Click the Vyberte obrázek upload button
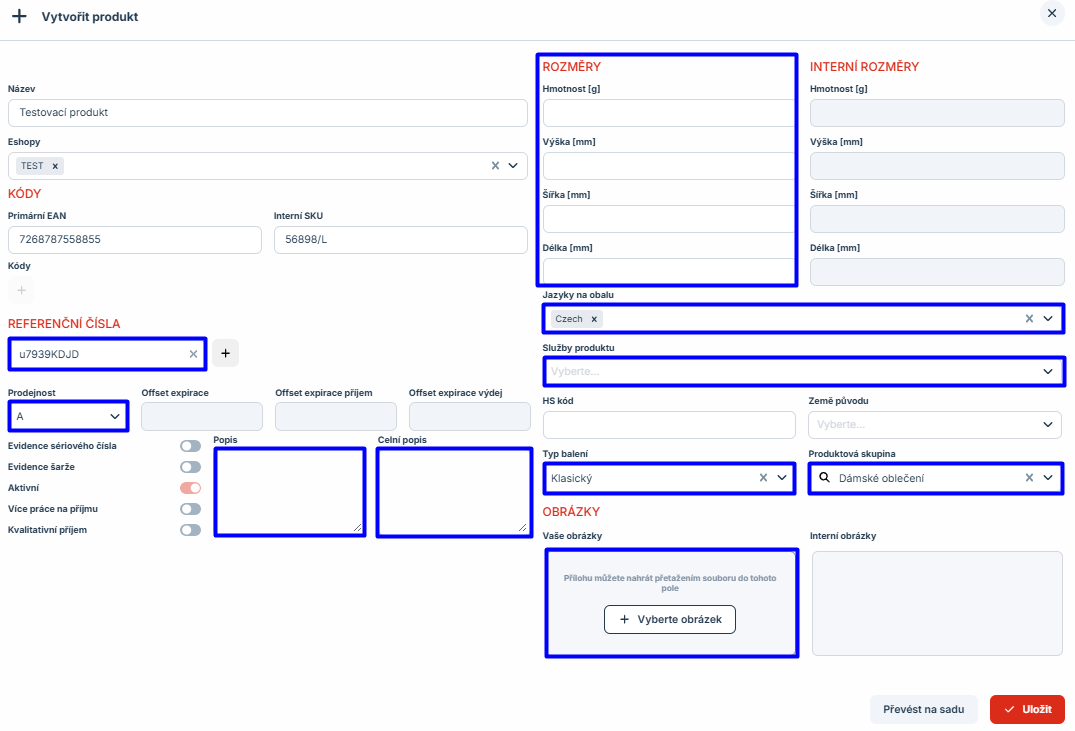Viewport: 1075px width, 731px height. coord(670,620)
